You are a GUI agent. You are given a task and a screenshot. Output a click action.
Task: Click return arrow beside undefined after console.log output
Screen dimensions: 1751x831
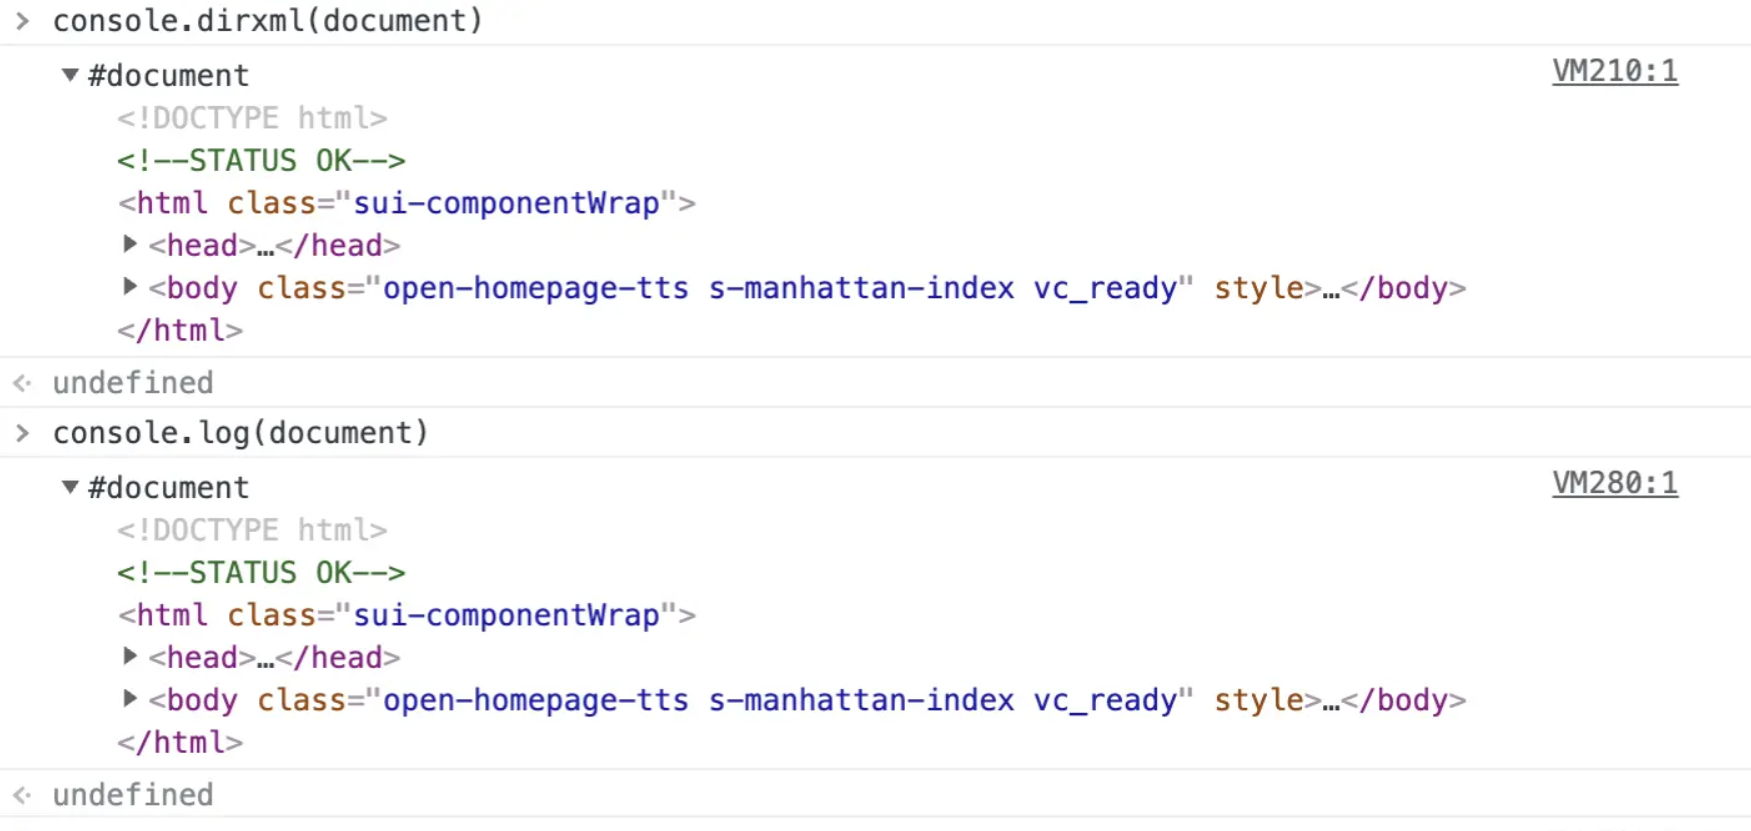pyautogui.click(x=23, y=795)
